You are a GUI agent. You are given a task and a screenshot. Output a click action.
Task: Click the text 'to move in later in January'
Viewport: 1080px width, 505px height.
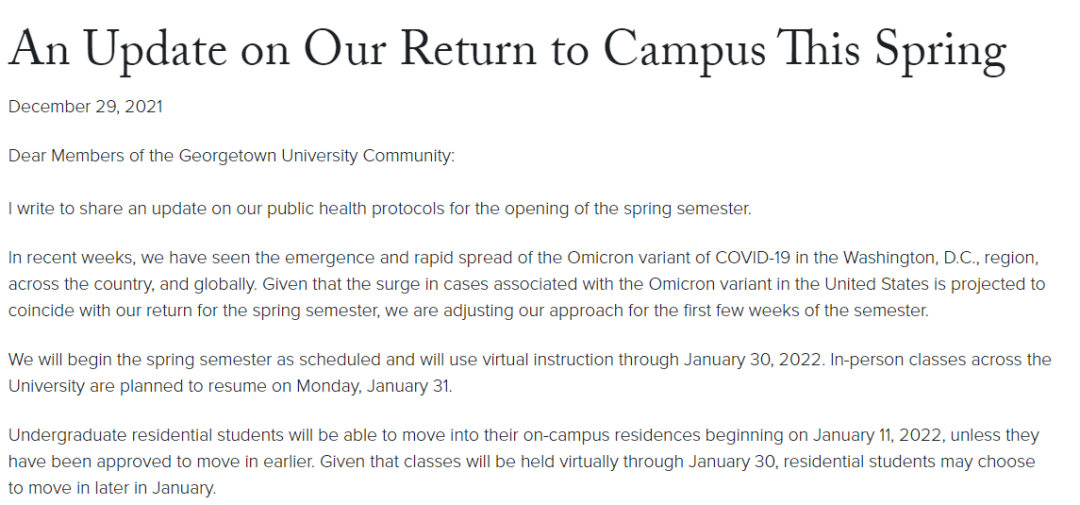(112, 488)
